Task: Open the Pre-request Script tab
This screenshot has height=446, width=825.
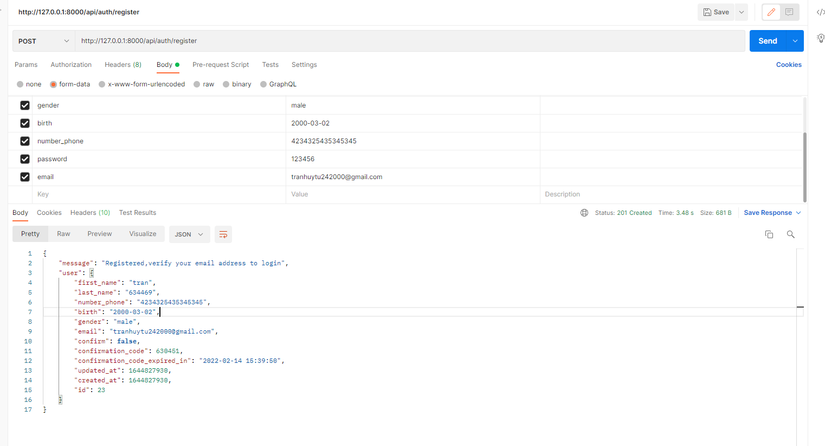Action: pyautogui.click(x=220, y=65)
